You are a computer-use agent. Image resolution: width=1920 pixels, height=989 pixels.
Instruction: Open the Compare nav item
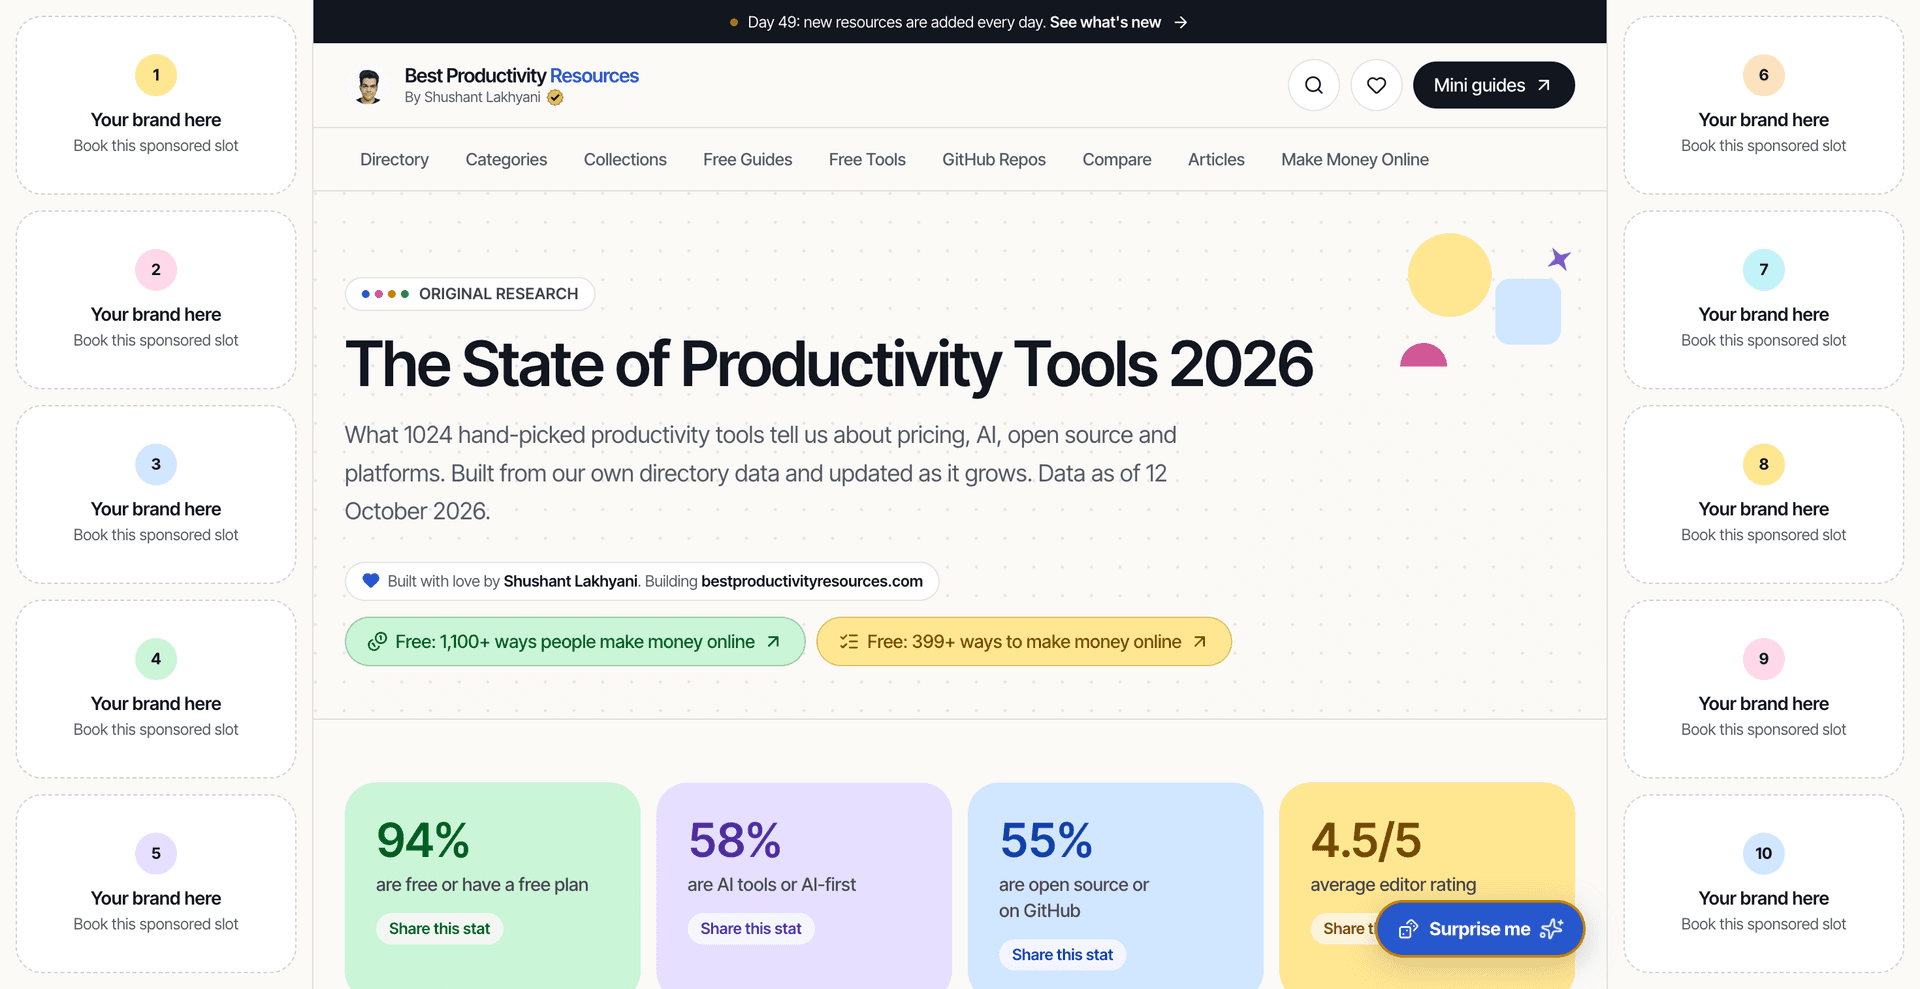(1117, 159)
